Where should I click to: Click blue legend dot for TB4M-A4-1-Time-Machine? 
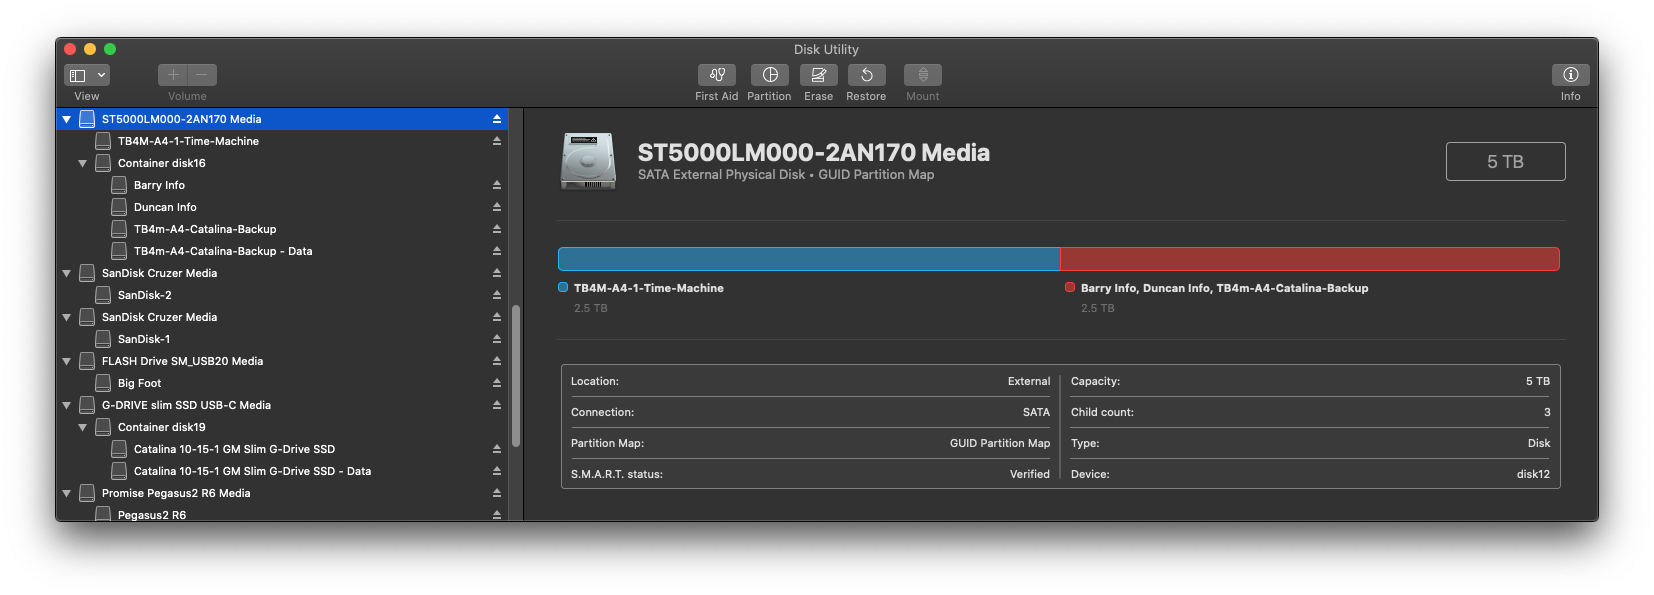[563, 287]
